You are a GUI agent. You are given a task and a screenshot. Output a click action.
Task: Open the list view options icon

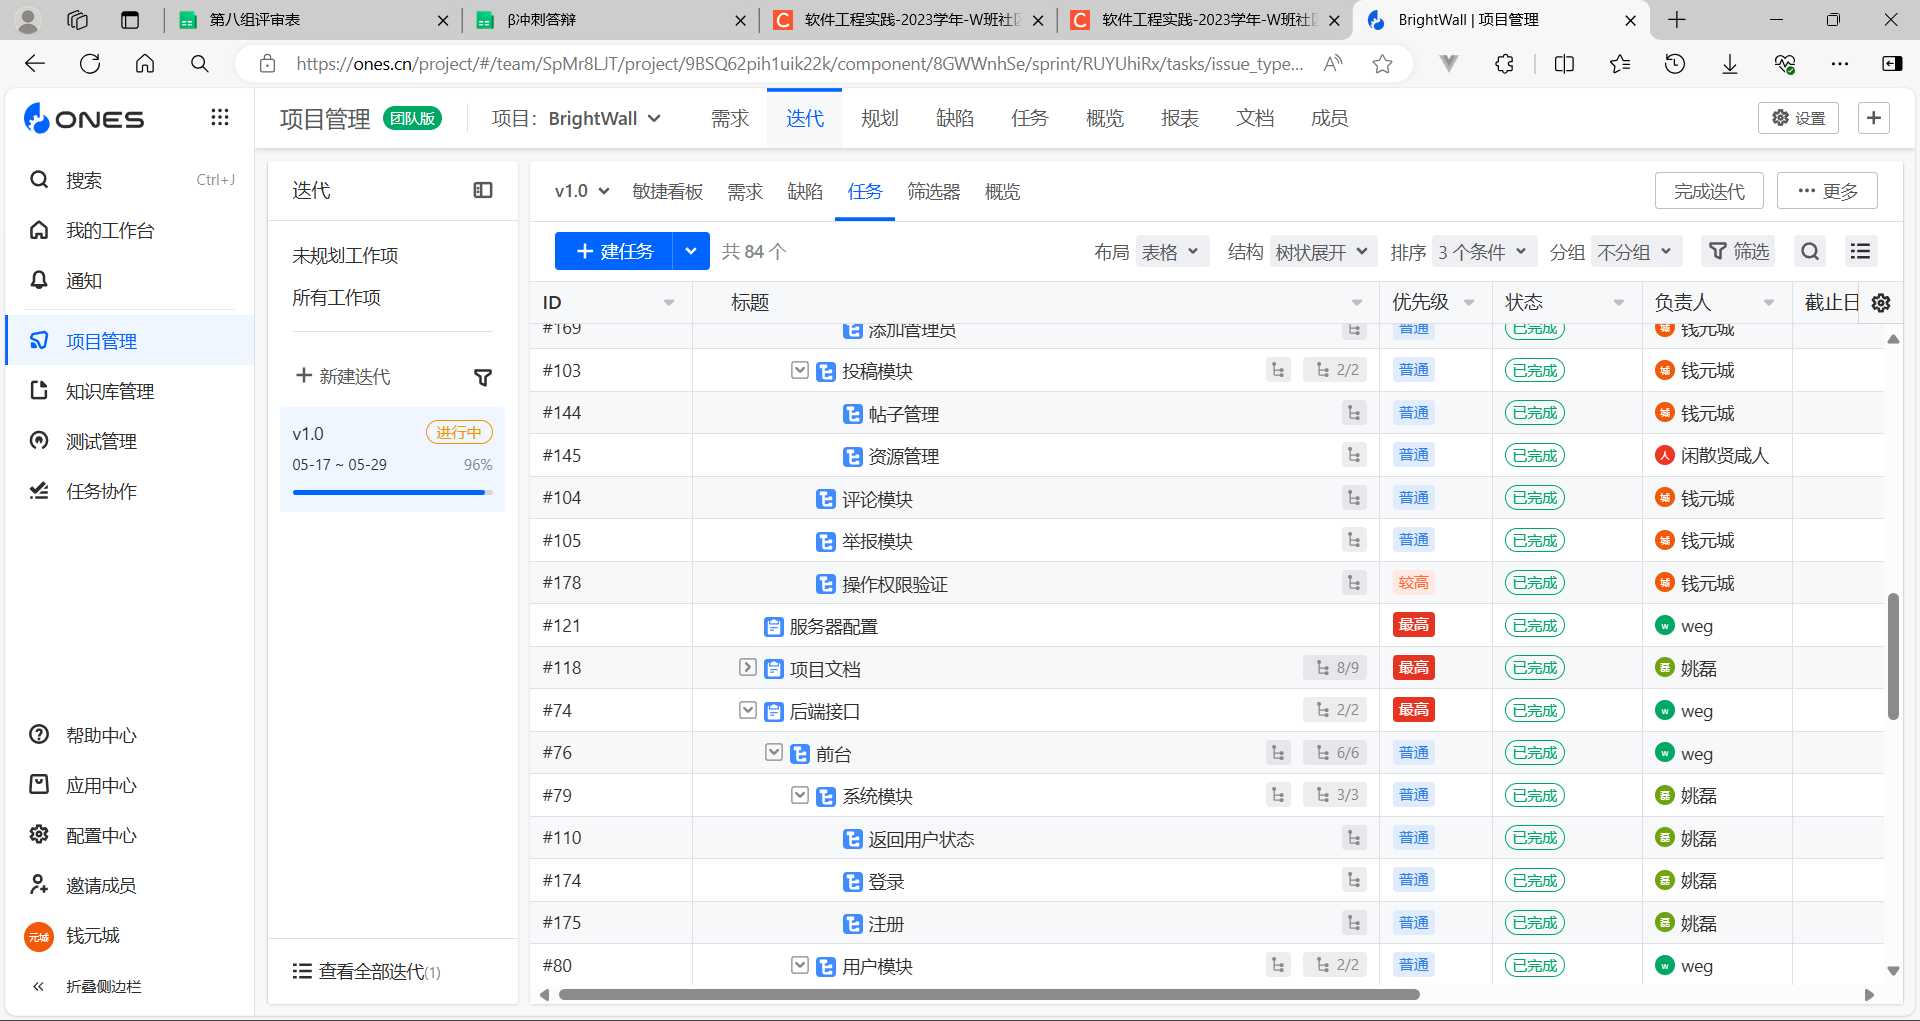pyautogui.click(x=1860, y=252)
